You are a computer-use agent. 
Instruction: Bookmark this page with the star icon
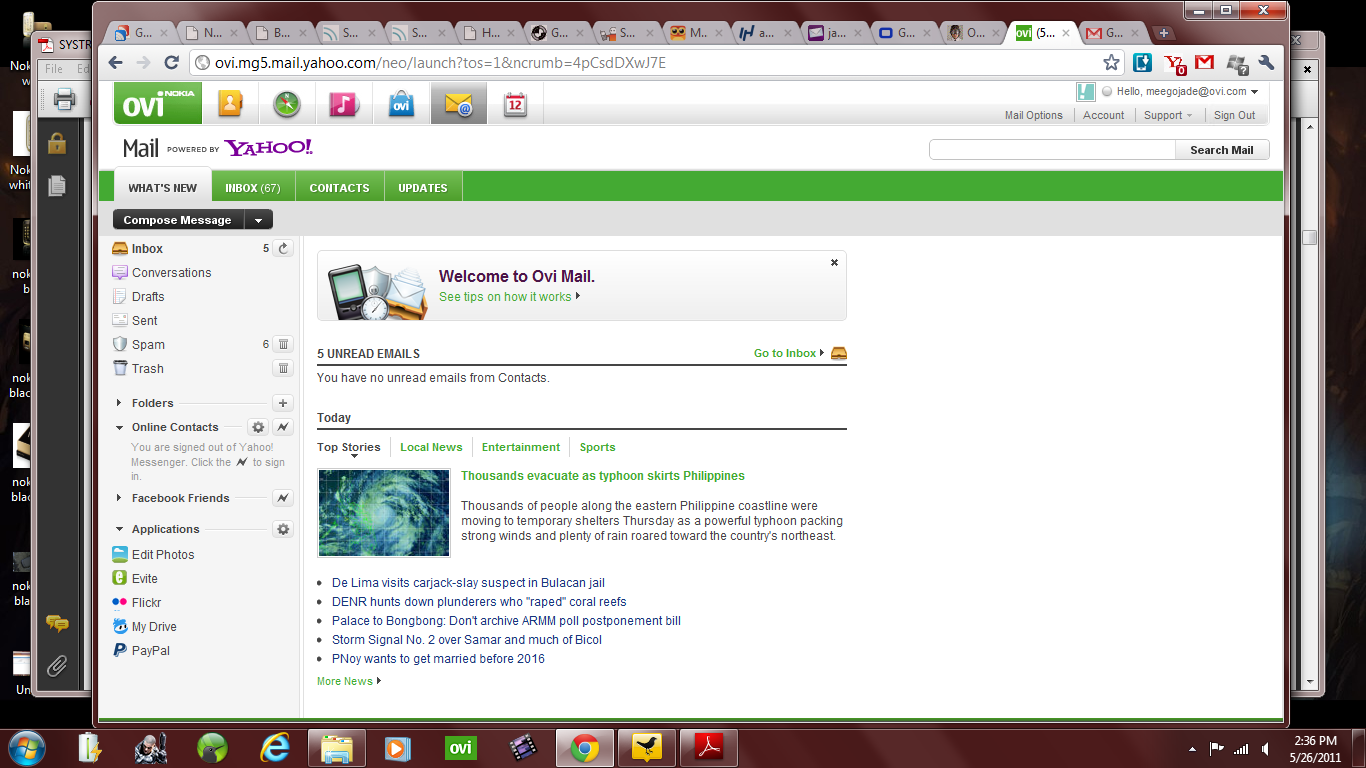(x=1111, y=62)
